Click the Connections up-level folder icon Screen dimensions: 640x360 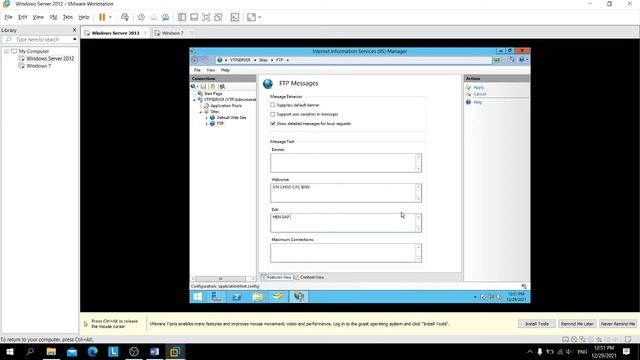click(213, 87)
